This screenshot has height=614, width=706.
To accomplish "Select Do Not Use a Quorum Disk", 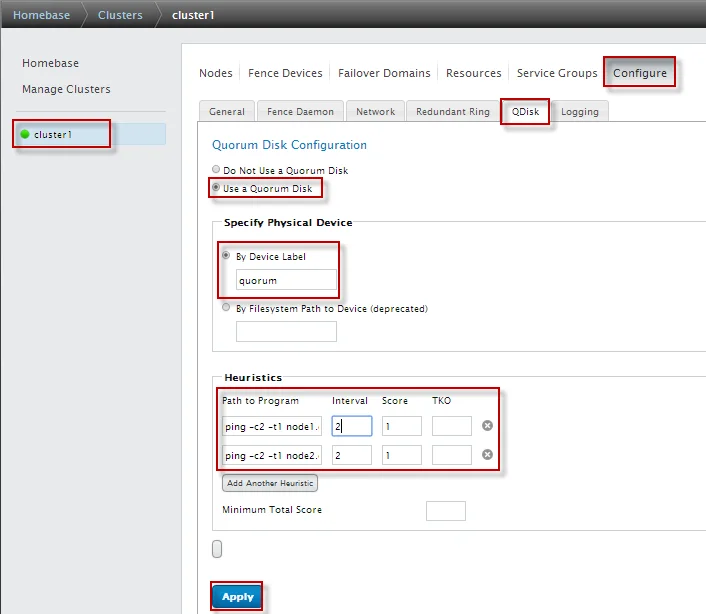I will pos(216,170).
